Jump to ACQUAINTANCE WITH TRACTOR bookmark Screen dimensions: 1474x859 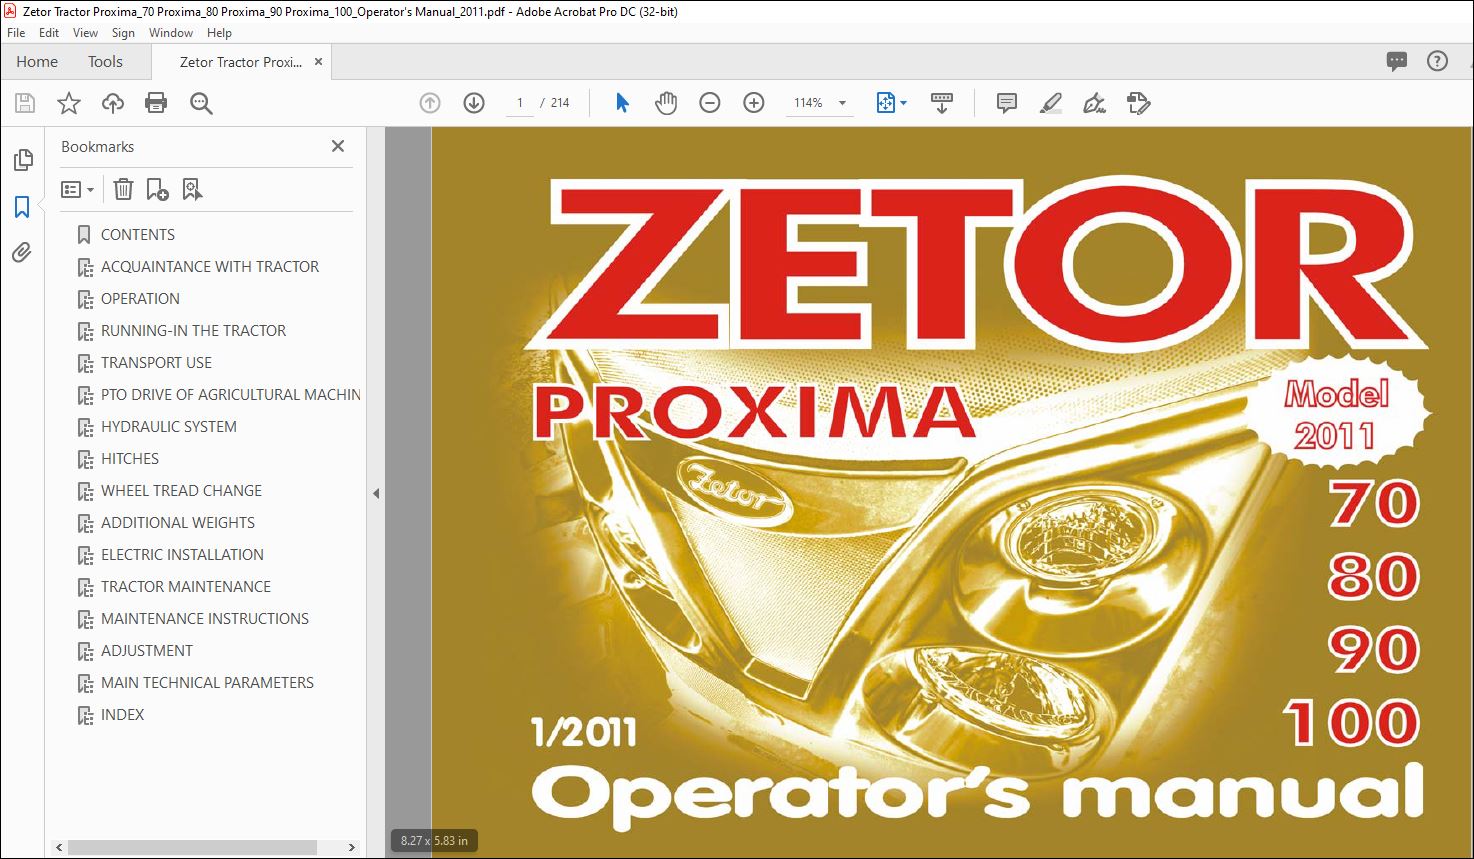pyautogui.click(x=210, y=266)
